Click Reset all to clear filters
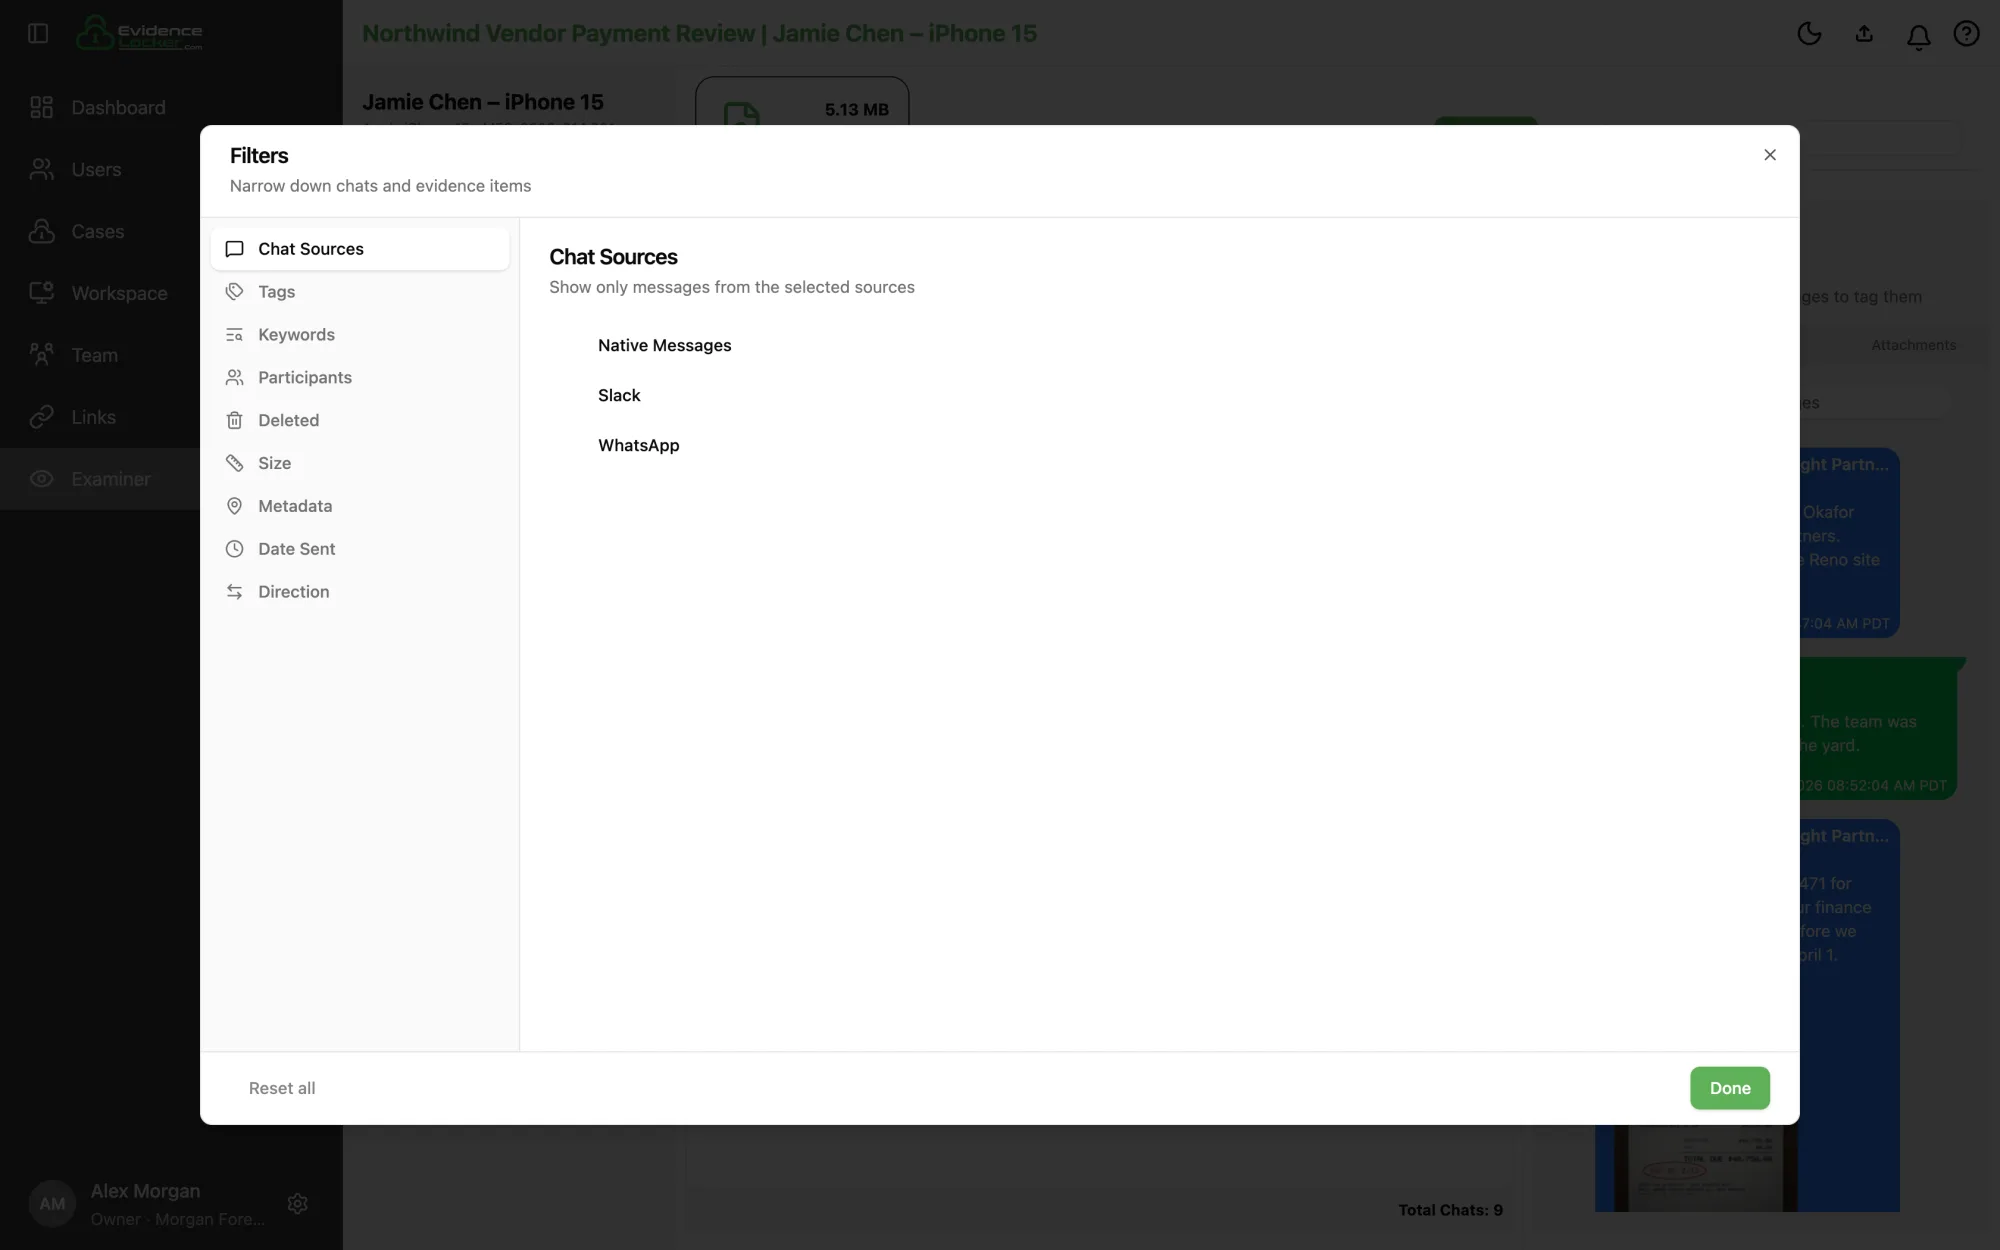This screenshot has width=2000, height=1250. point(282,1088)
